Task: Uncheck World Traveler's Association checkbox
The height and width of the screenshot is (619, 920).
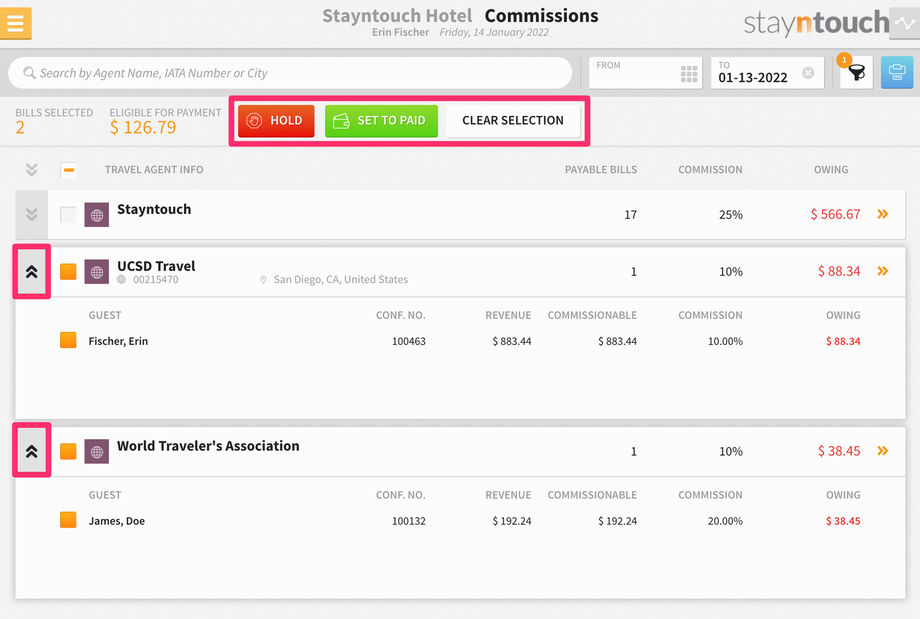Action: tap(68, 451)
